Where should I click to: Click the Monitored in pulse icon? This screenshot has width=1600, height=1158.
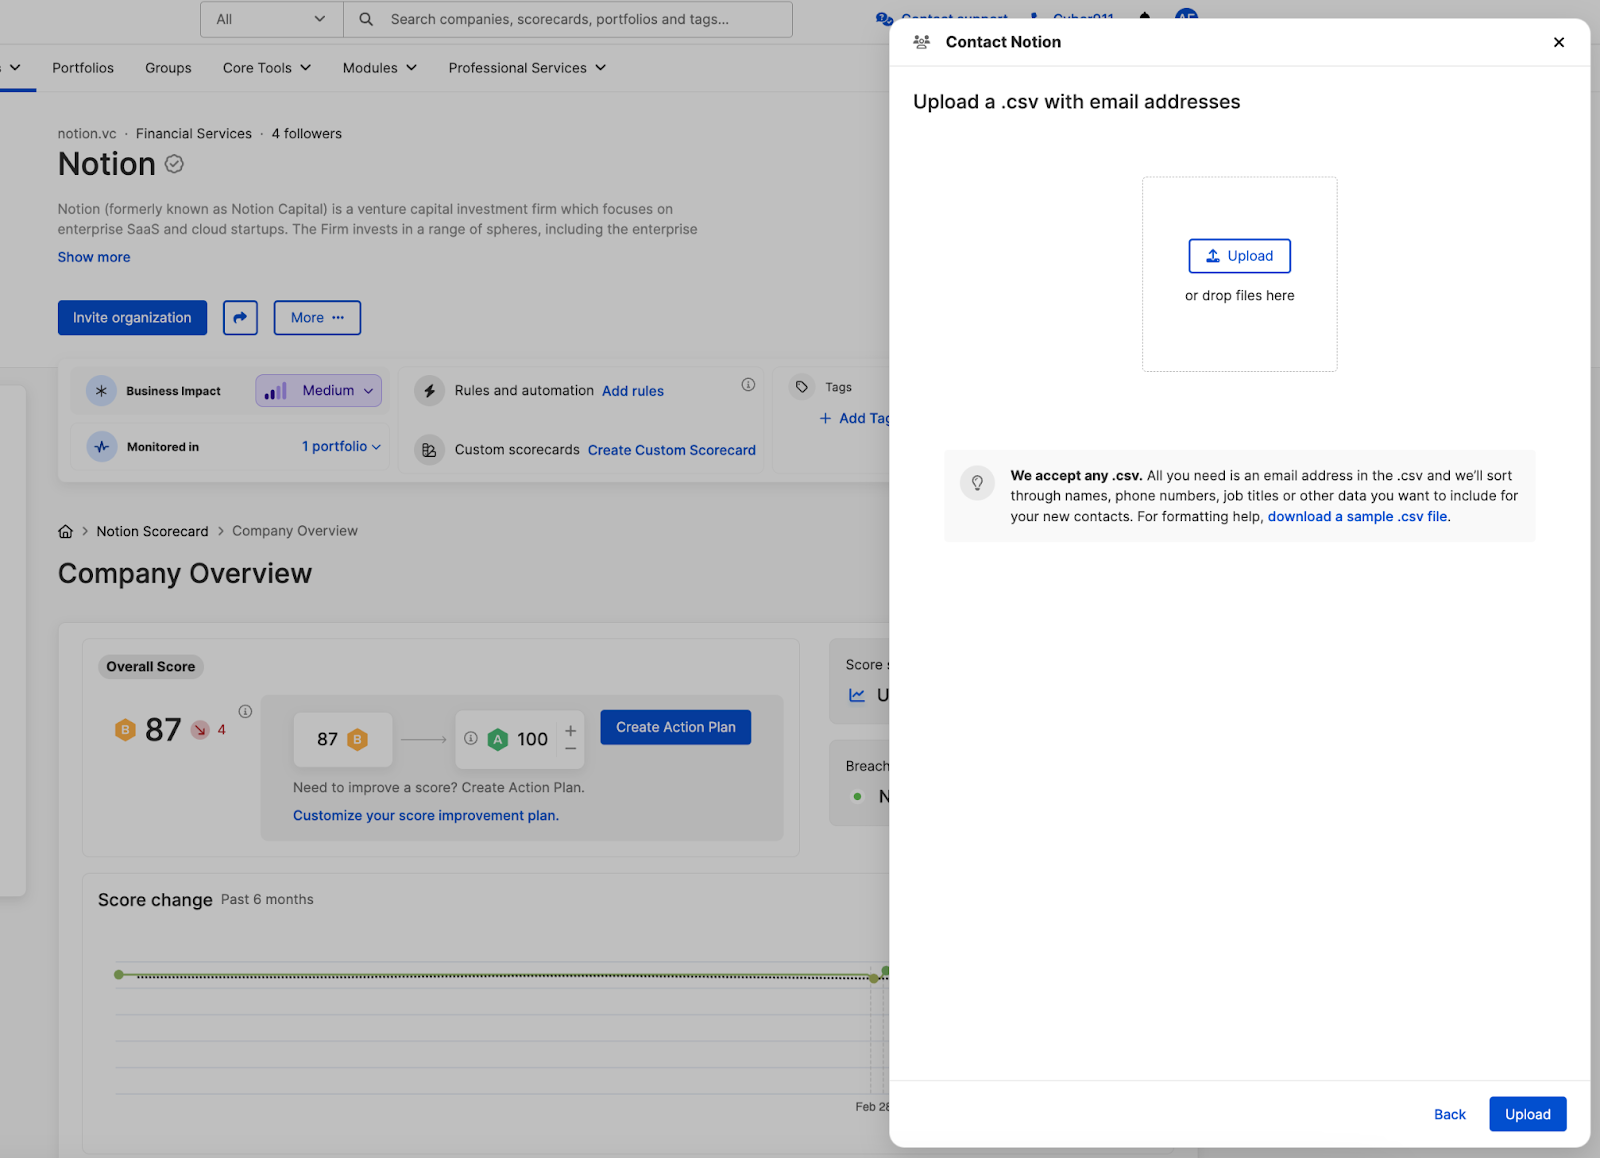pyautogui.click(x=101, y=447)
